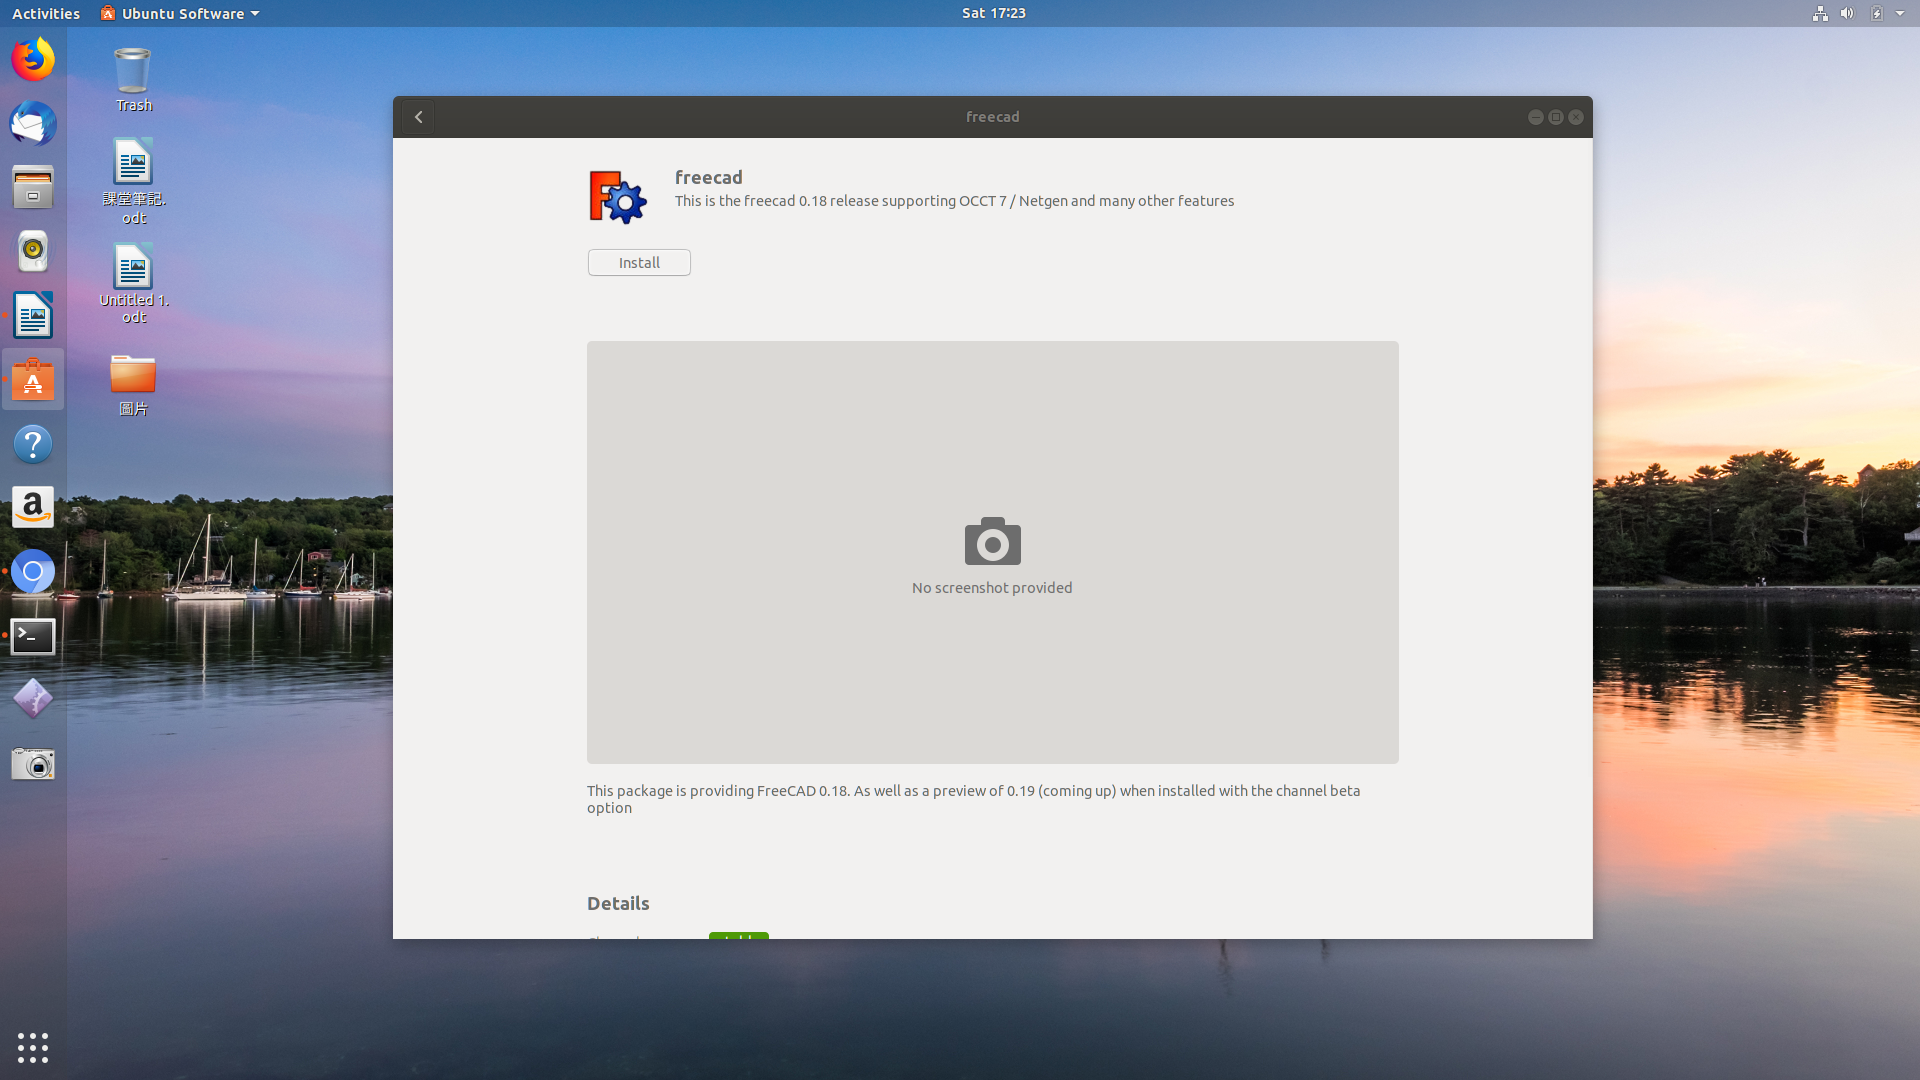Screen dimensions: 1920x1080
Task: Select the 圖片 desktop folder
Action: (133, 385)
